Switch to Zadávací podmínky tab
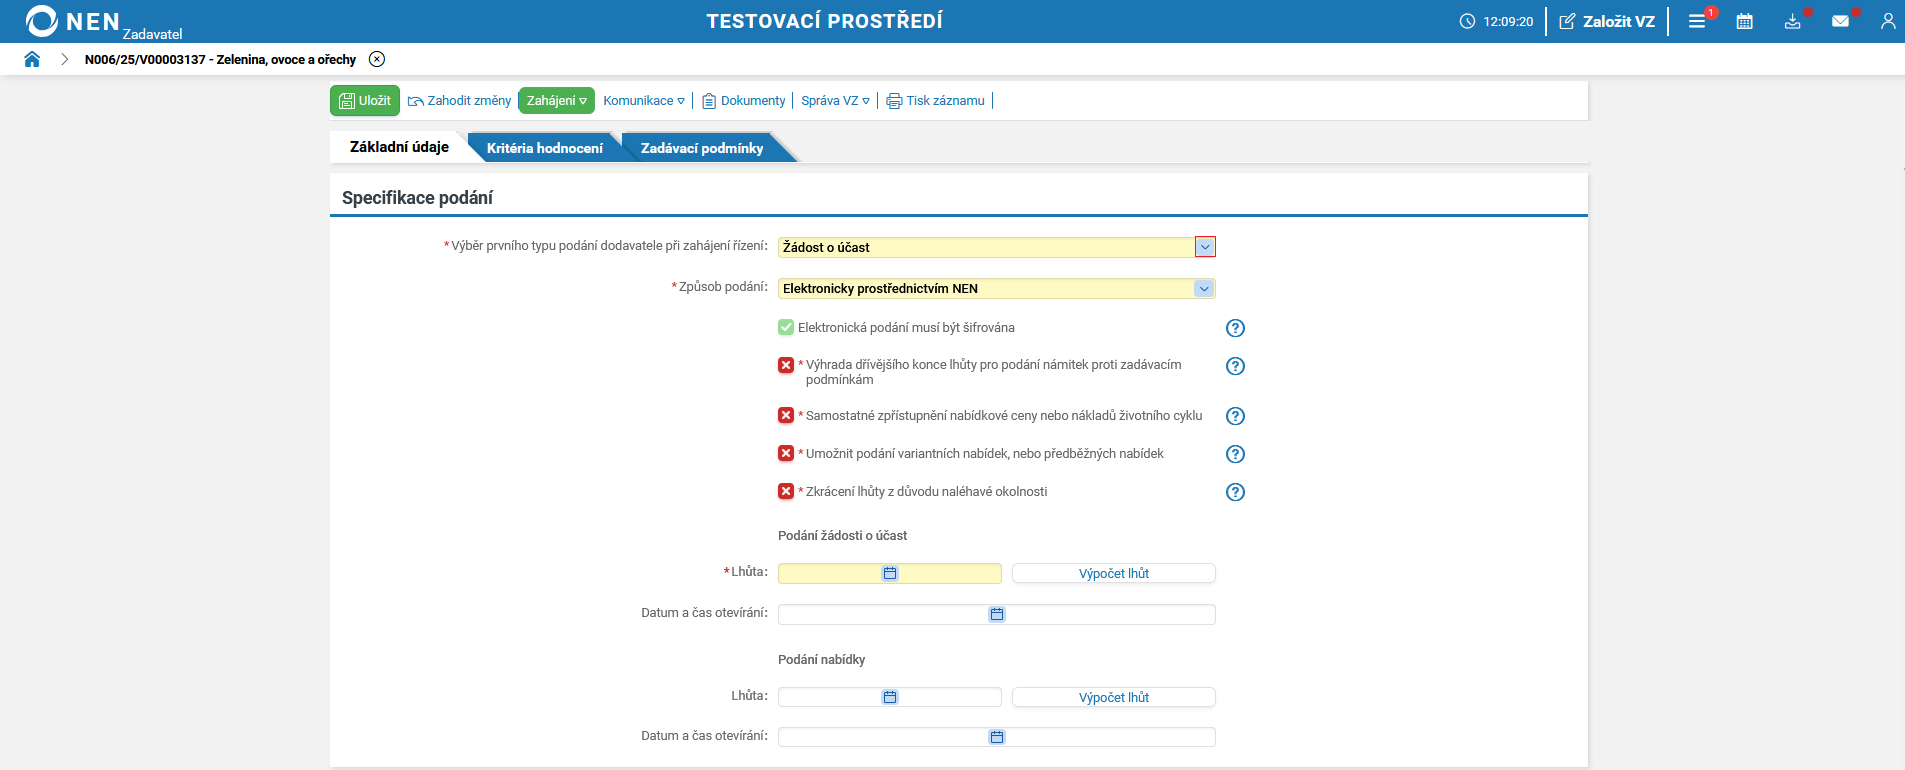 pyautogui.click(x=701, y=148)
